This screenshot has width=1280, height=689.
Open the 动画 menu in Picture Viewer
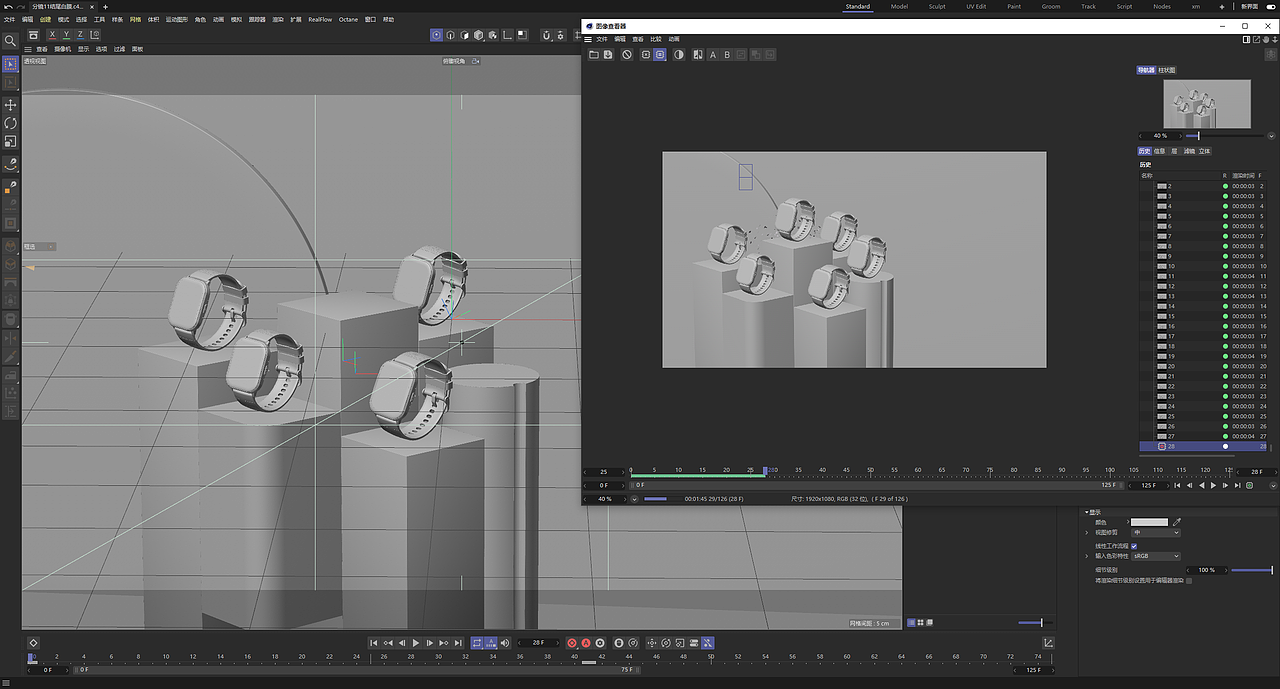674,39
